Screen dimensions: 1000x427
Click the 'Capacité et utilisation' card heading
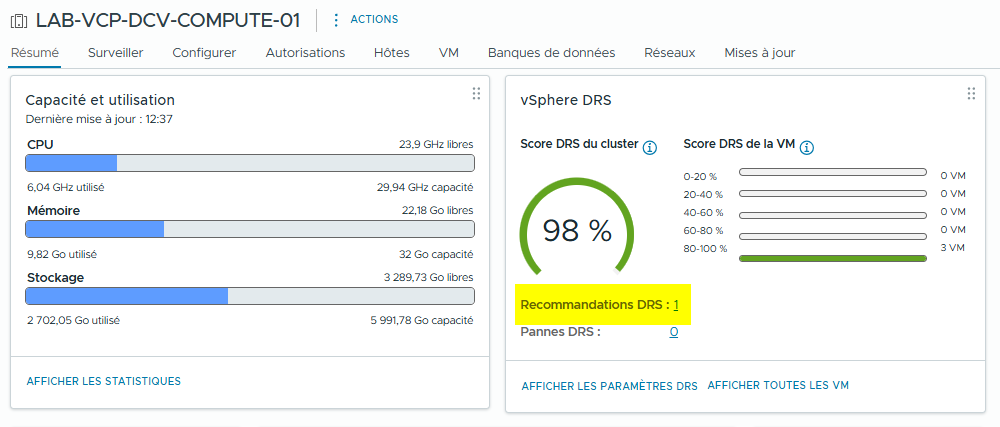coord(100,100)
